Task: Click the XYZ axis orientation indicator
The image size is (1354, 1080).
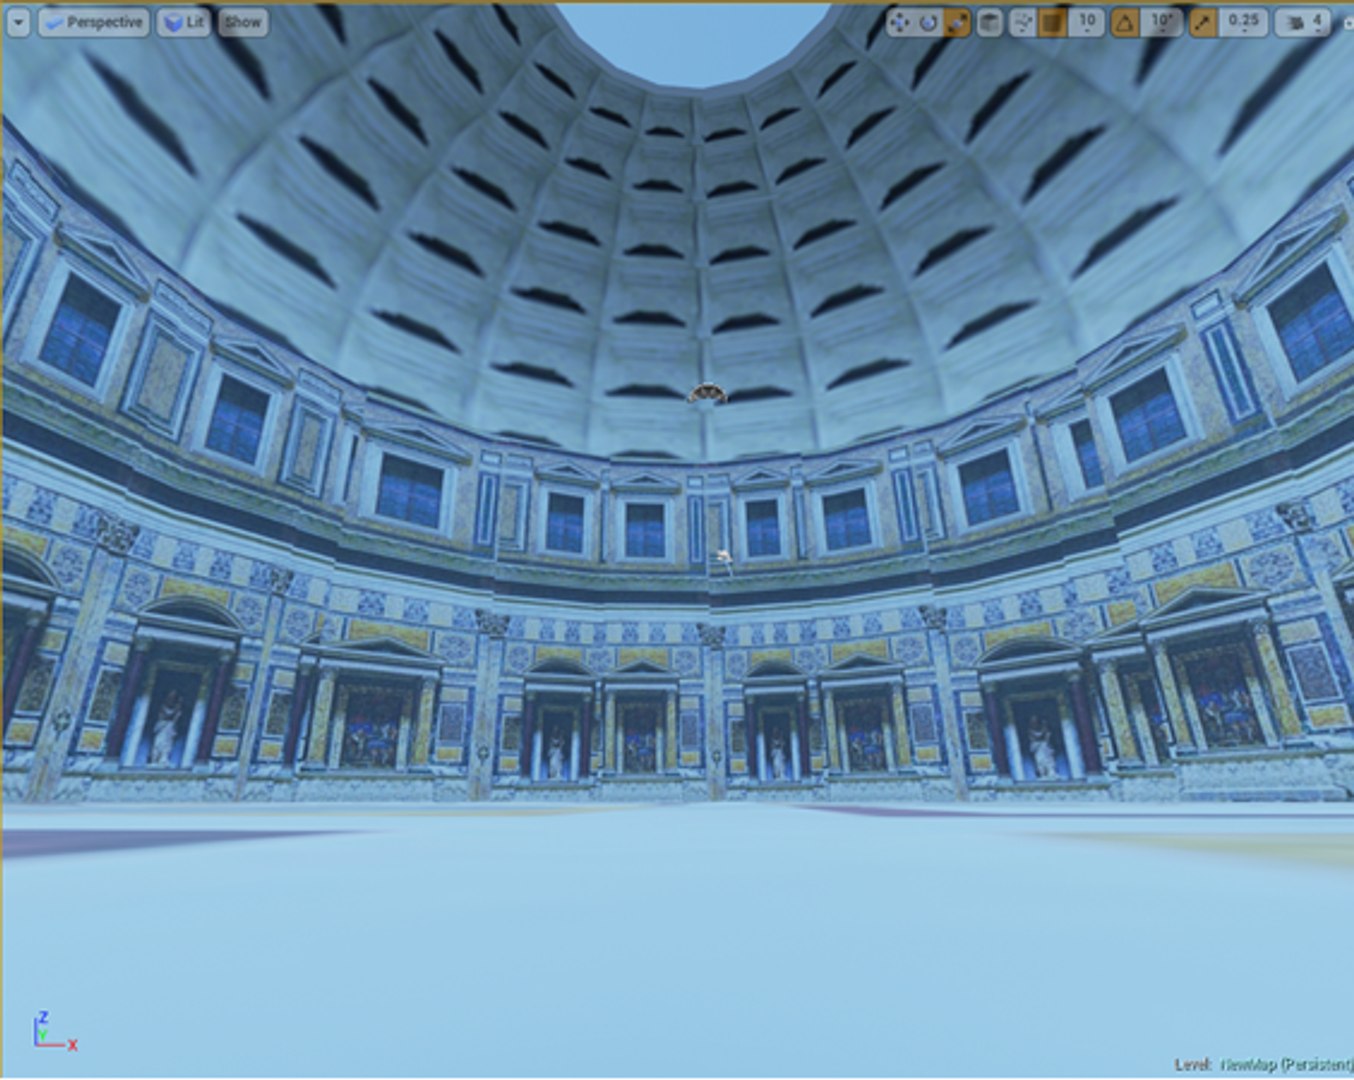Action: tap(53, 1030)
